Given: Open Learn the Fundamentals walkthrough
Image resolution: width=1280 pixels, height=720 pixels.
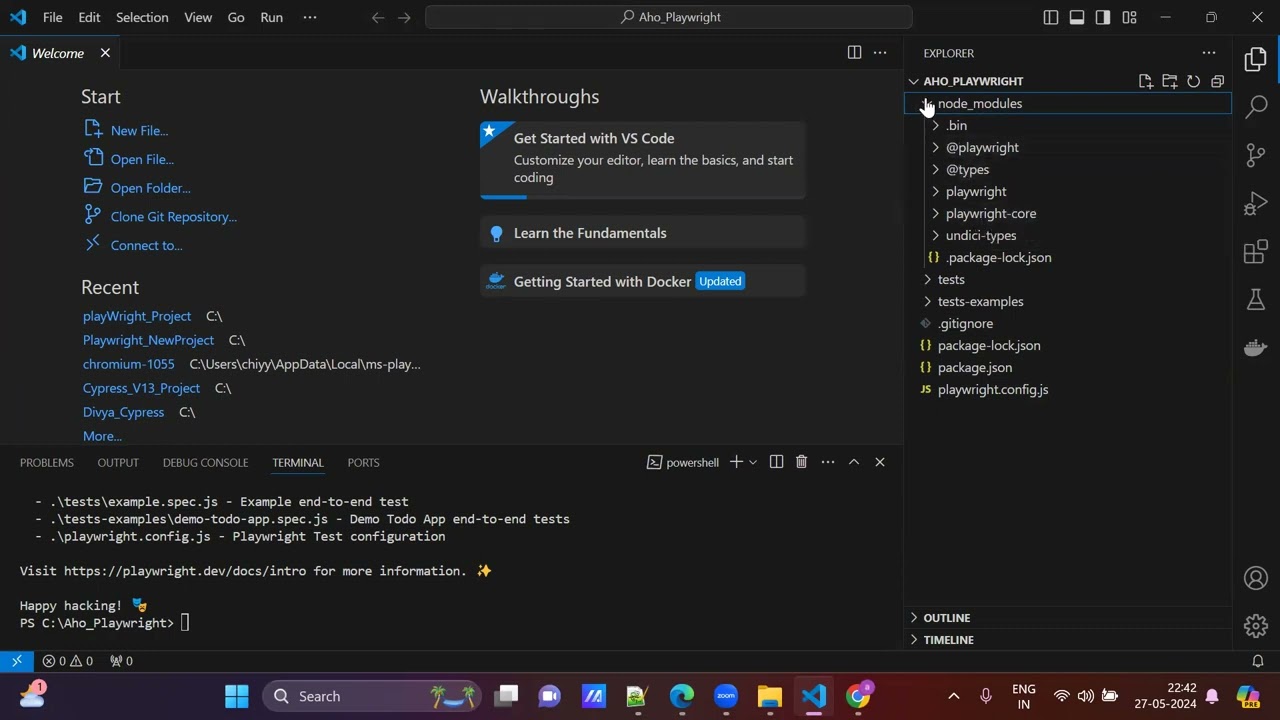Looking at the screenshot, I should tap(643, 233).
